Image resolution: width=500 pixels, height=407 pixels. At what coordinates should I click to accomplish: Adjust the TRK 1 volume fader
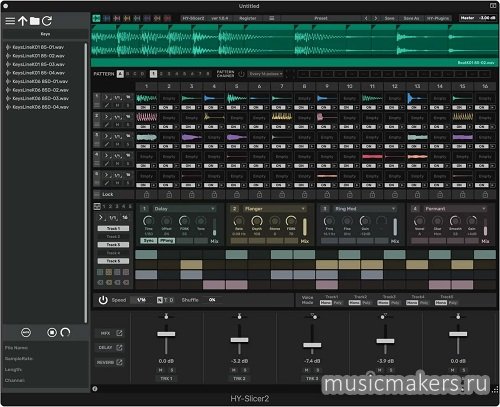coord(166,334)
